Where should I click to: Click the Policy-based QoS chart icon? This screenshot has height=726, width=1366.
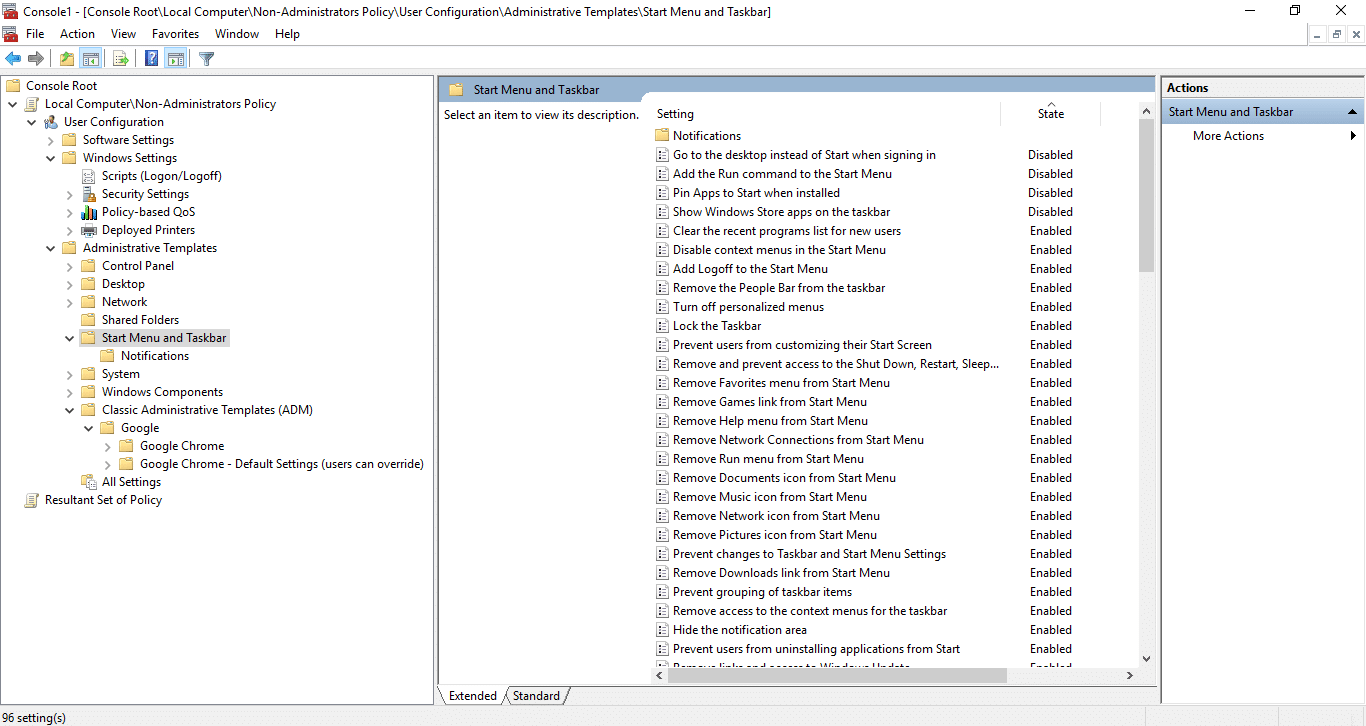(89, 212)
